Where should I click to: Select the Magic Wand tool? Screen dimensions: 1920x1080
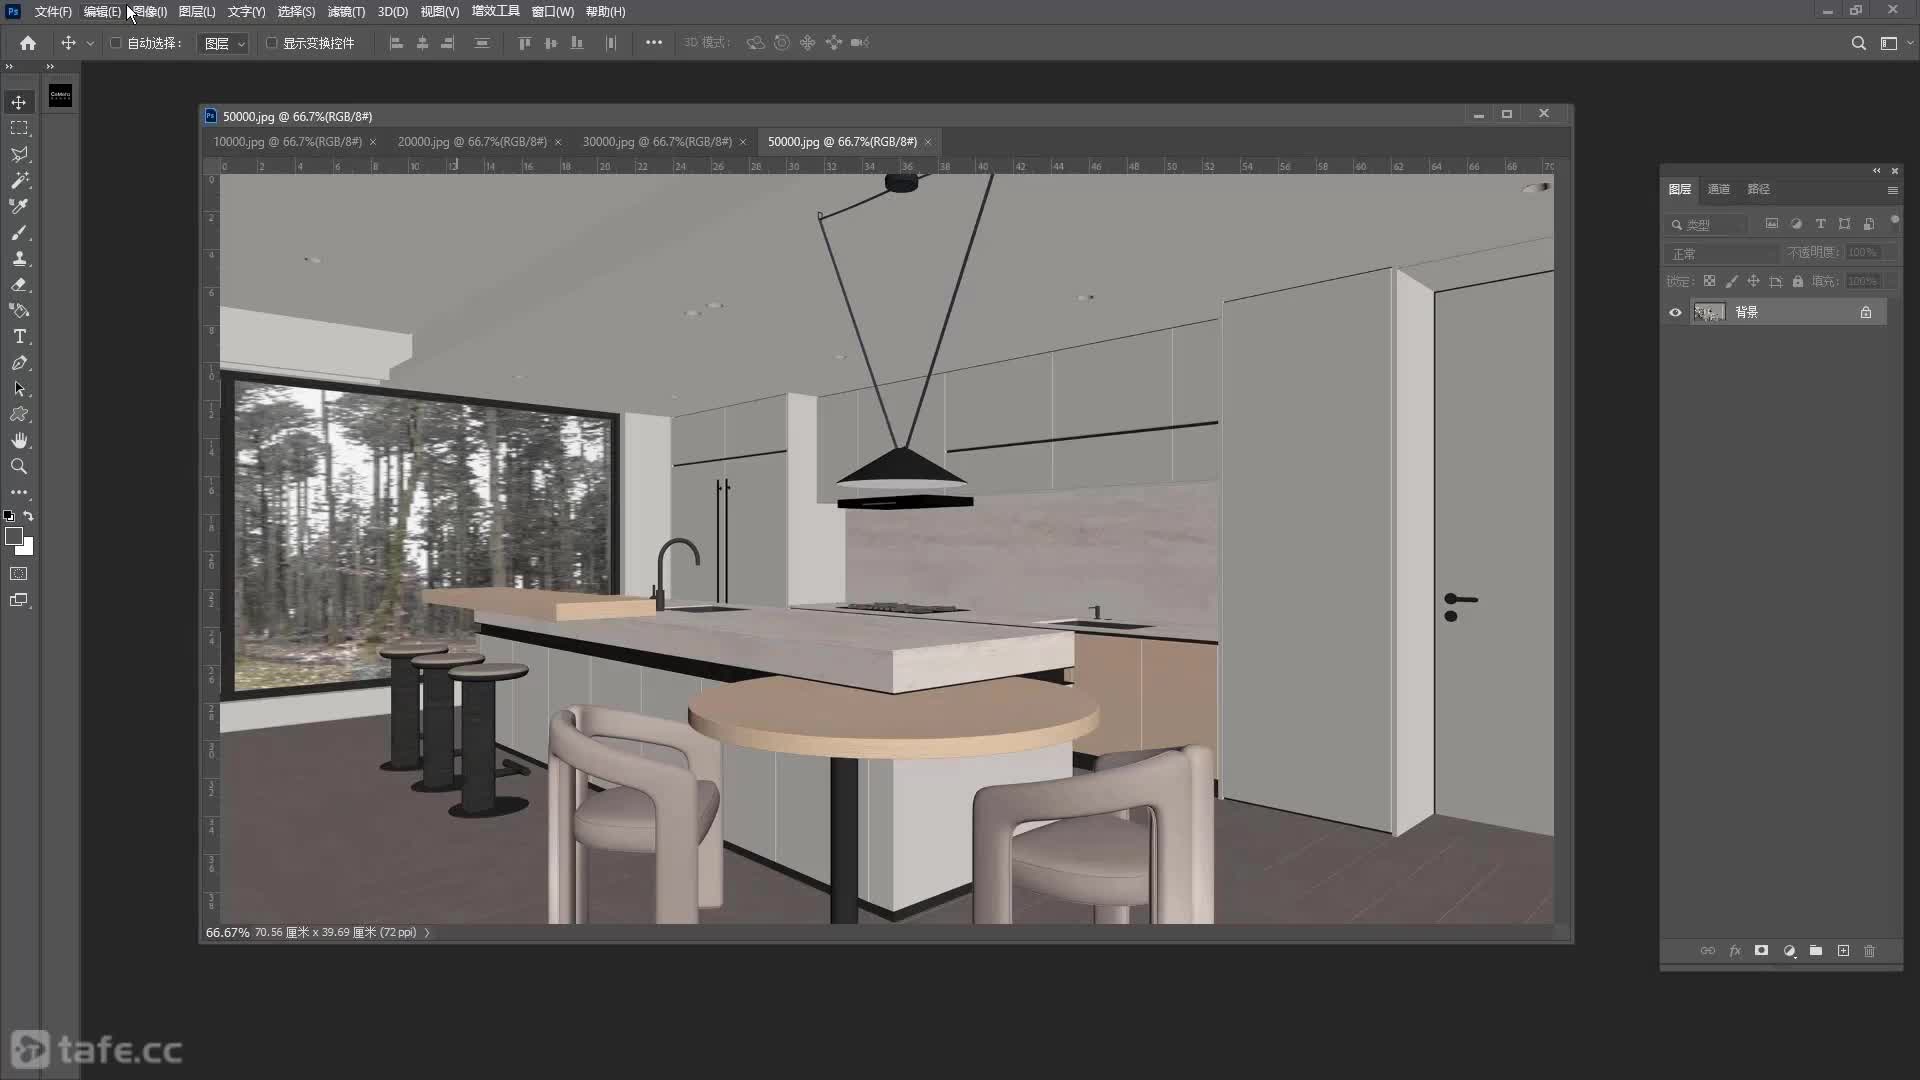pyautogui.click(x=19, y=181)
